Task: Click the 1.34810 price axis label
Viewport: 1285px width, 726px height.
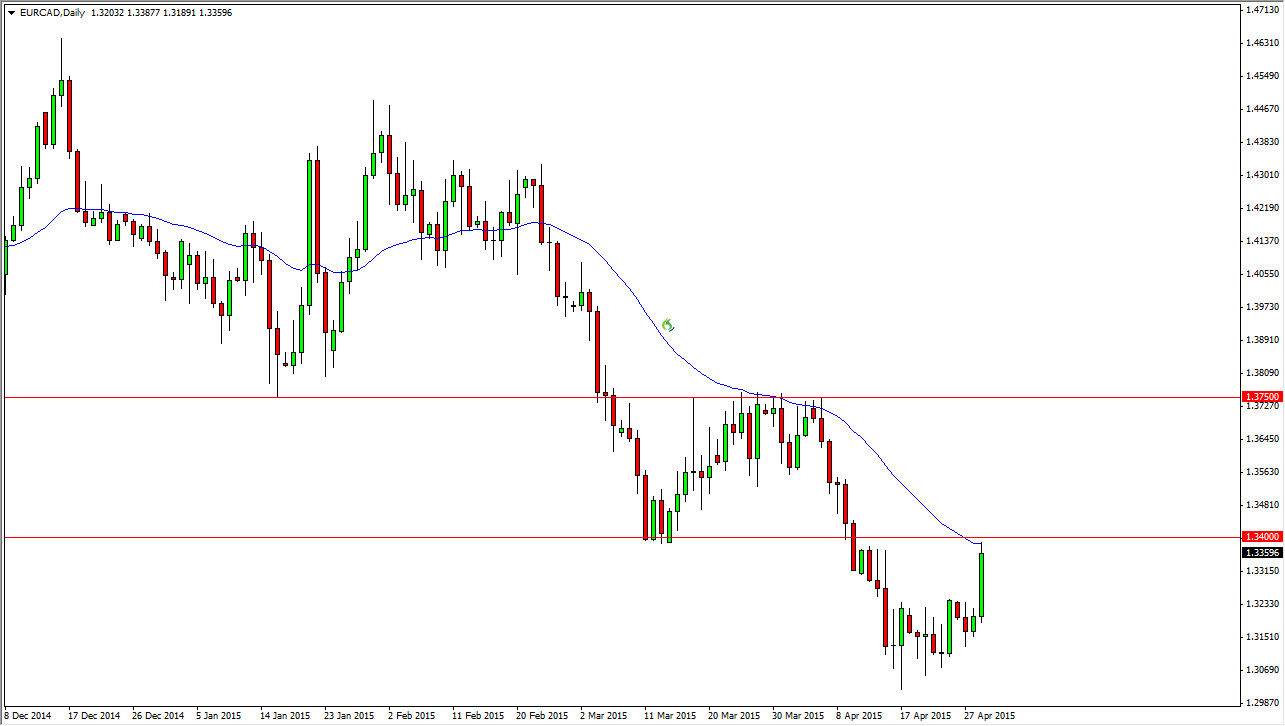Action: point(1264,505)
